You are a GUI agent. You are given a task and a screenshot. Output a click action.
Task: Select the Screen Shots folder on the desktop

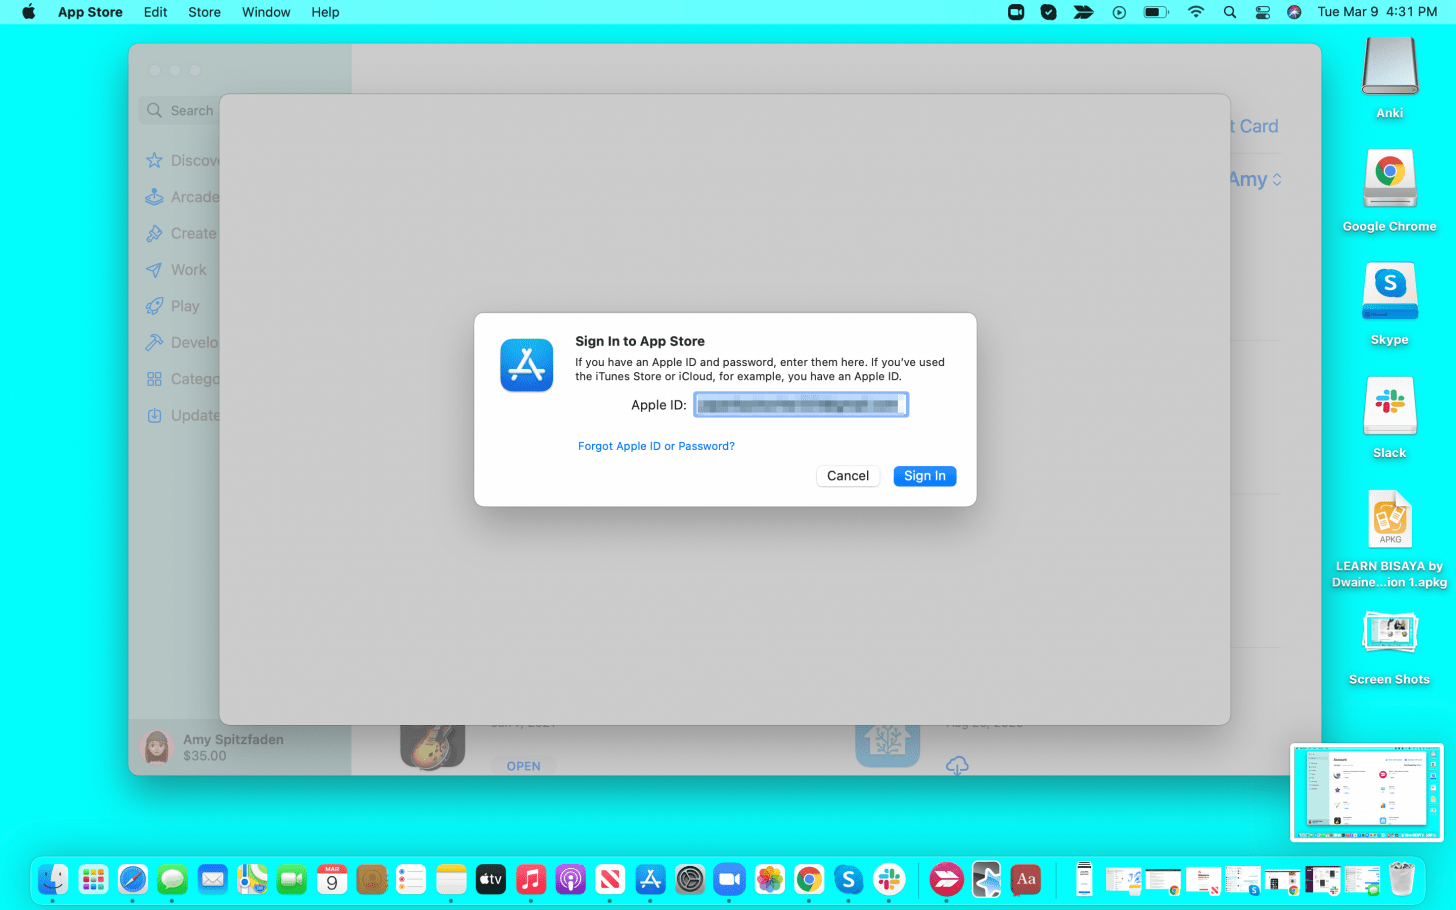1389,634
